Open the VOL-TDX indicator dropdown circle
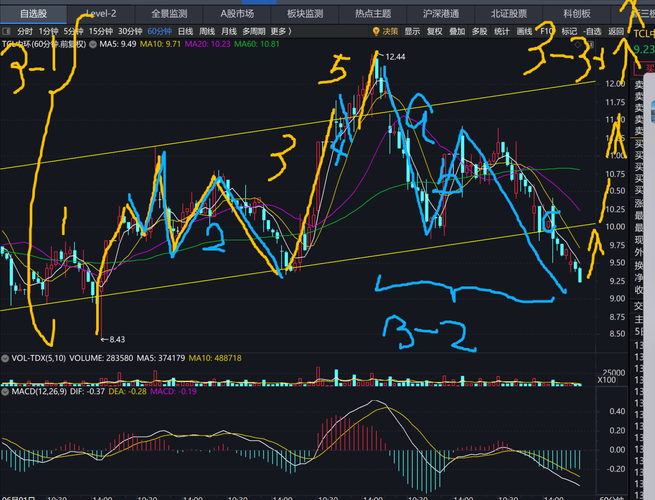 point(5,358)
